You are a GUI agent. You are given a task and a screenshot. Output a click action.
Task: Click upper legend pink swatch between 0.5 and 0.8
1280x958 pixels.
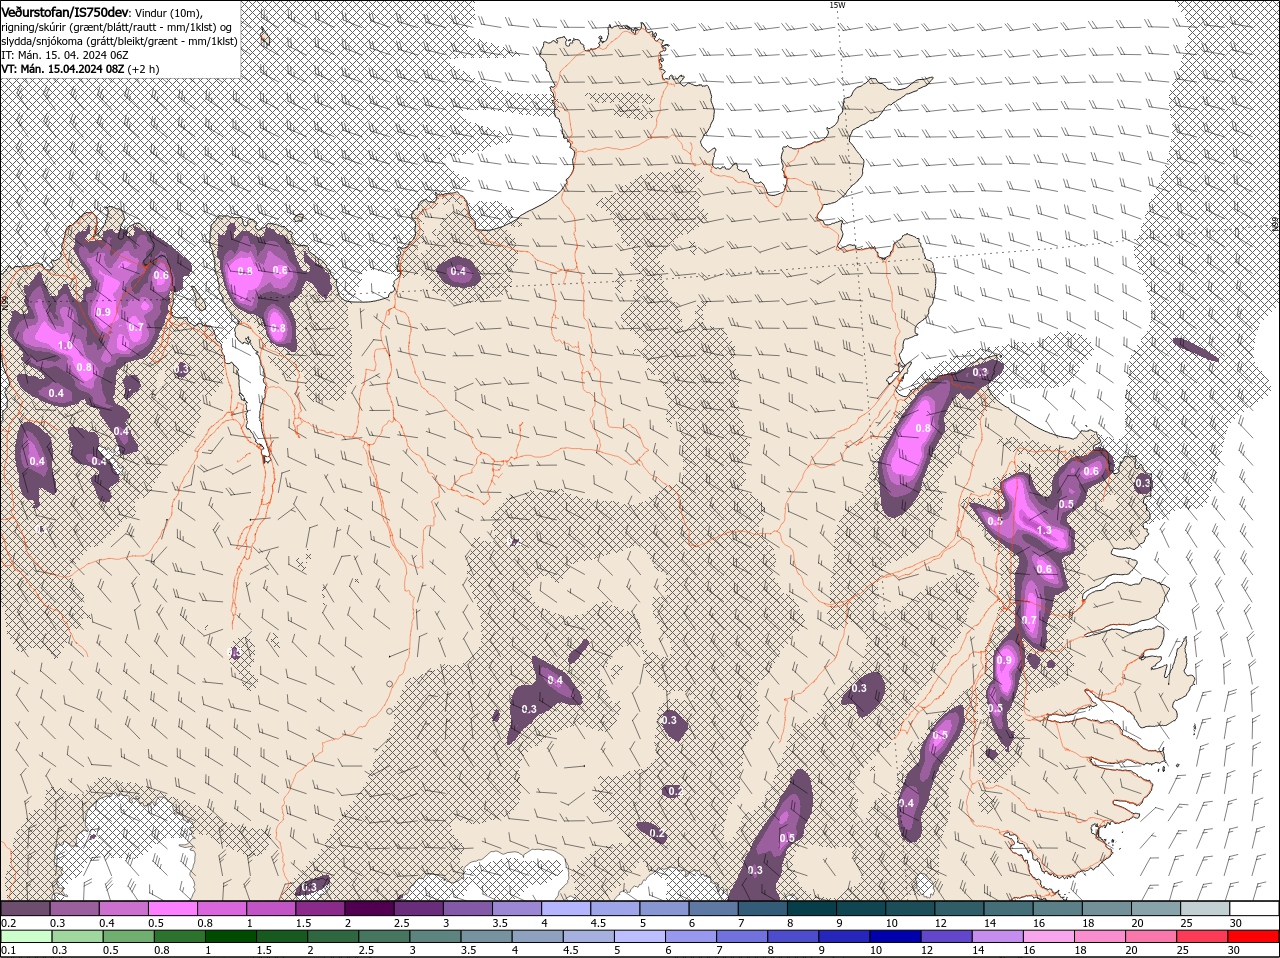pos(172,908)
